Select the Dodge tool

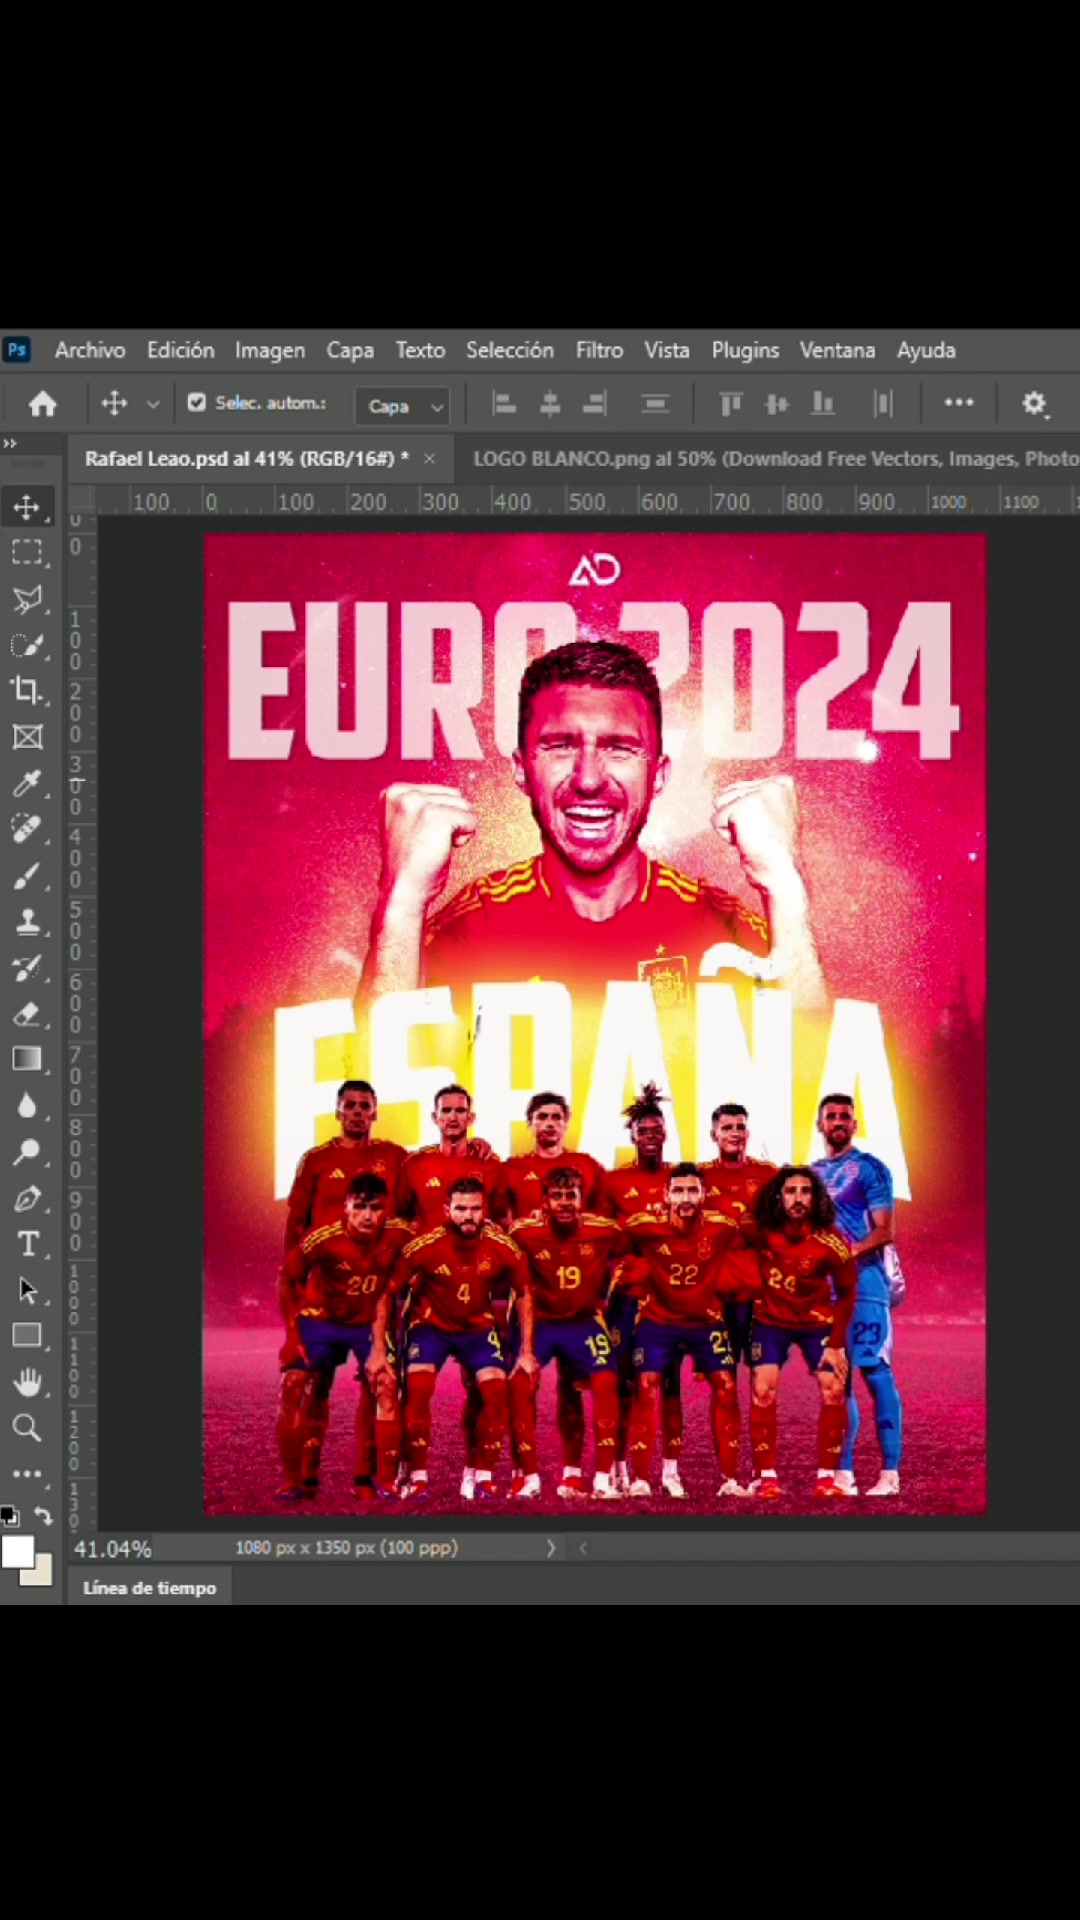point(27,1152)
